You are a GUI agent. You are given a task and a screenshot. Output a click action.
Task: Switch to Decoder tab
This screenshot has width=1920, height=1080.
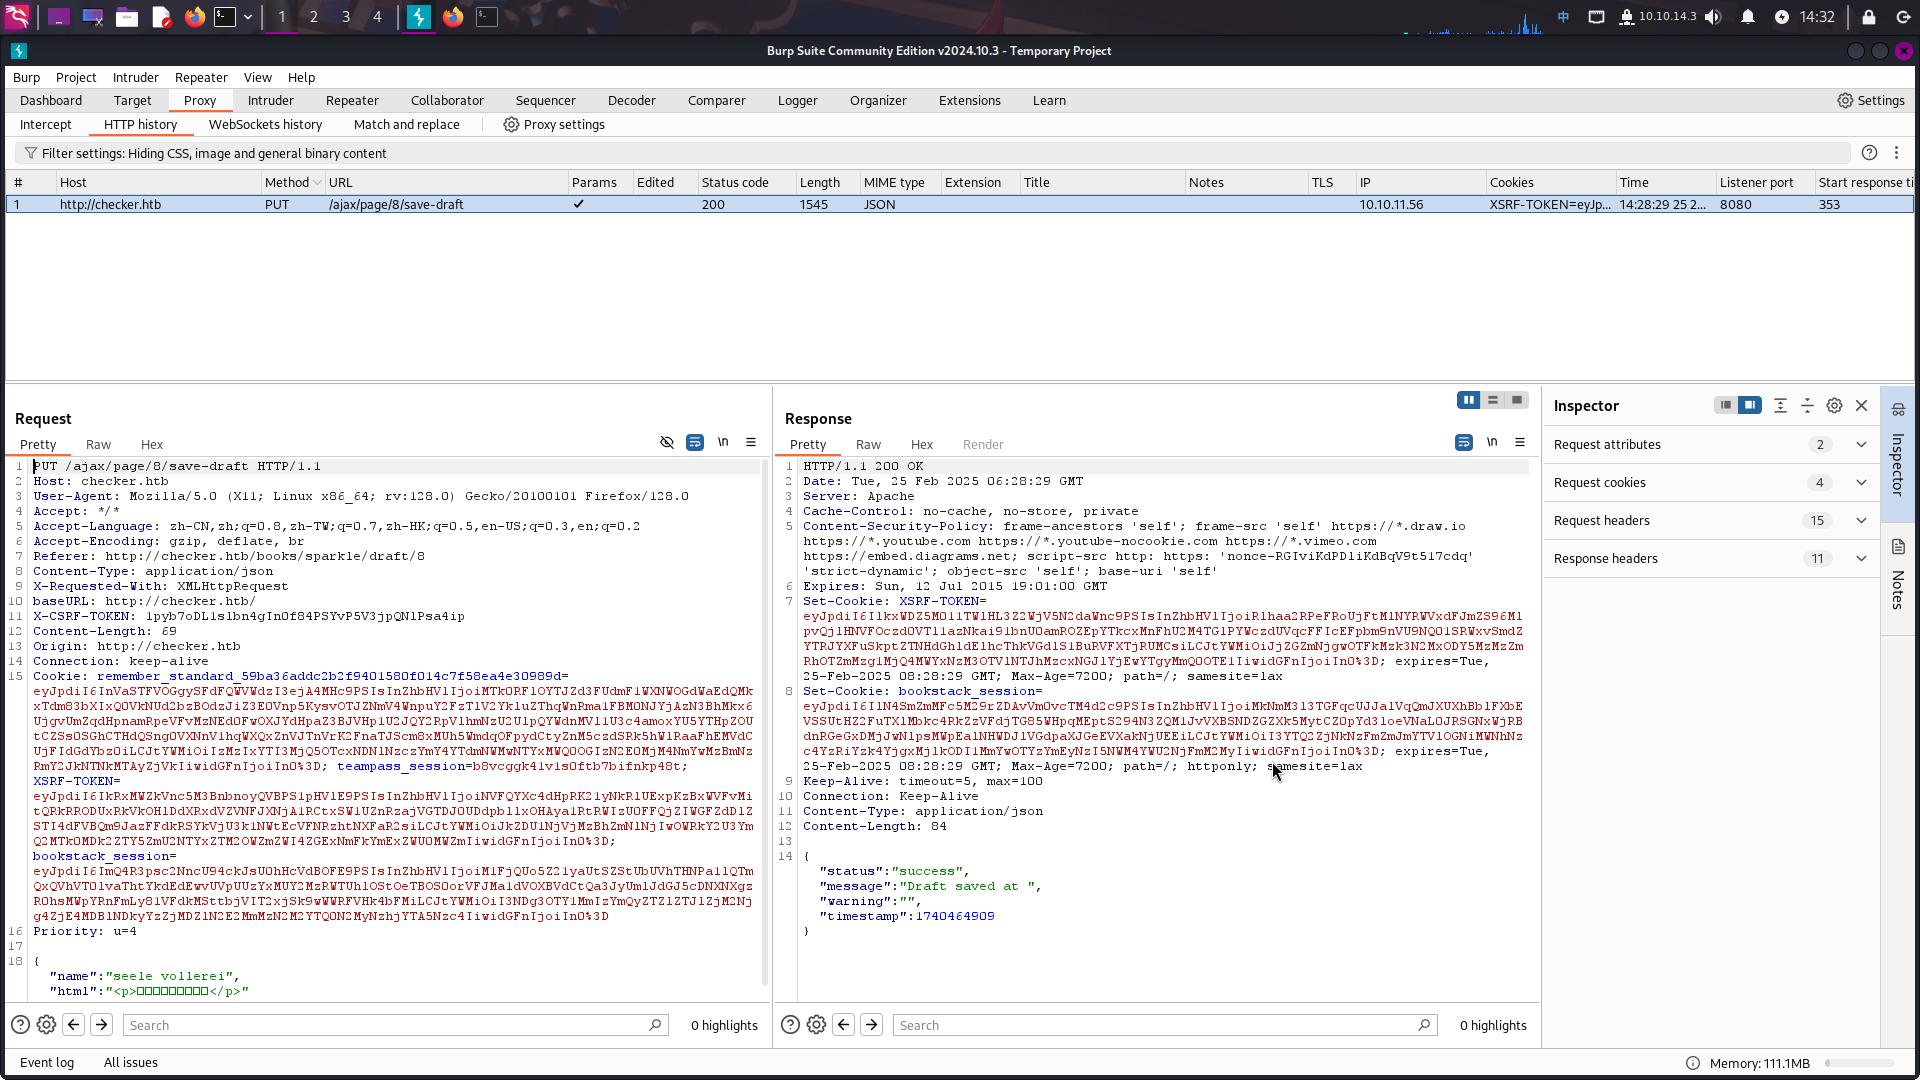coord(632,101)
